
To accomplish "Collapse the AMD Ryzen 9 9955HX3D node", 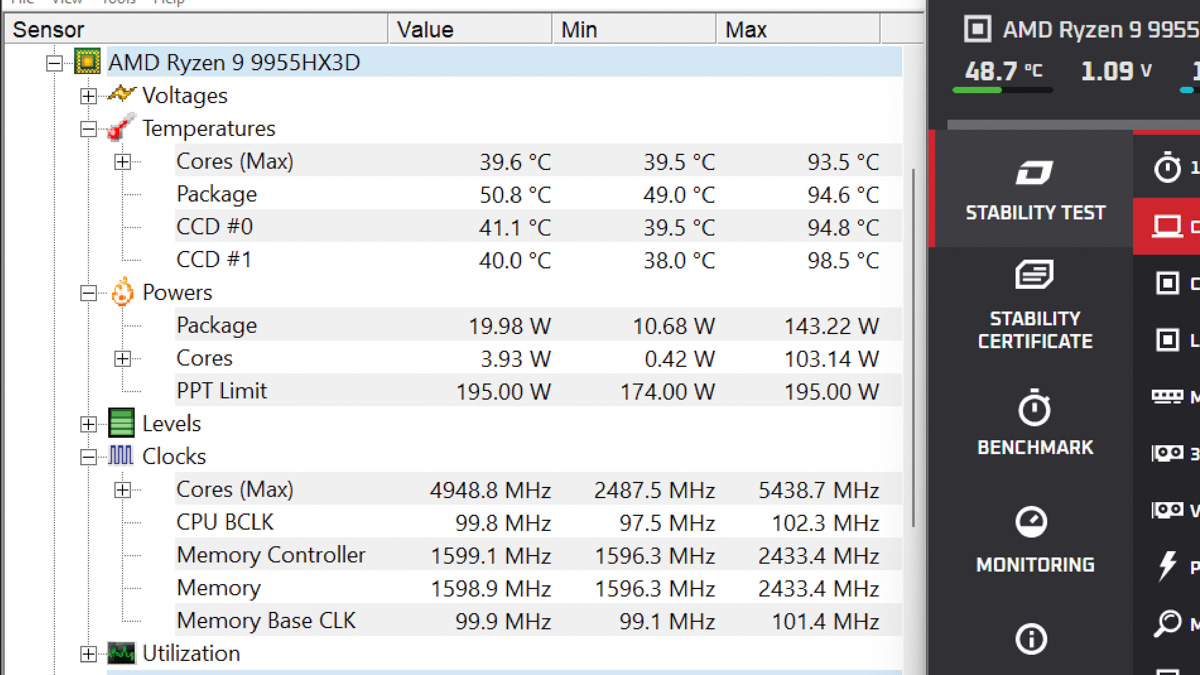I will 54,63.
